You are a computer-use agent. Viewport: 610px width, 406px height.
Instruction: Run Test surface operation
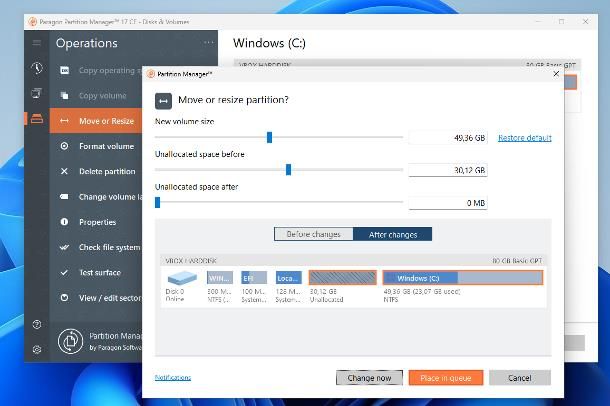coord(95,273)
